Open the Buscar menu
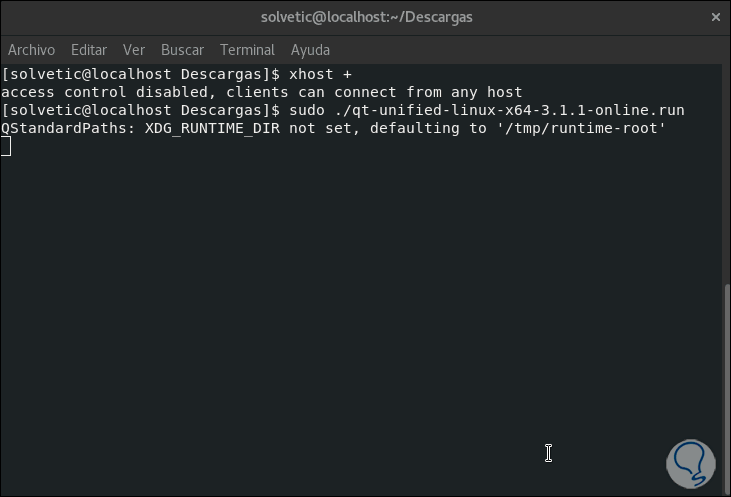This screenshot has height=497, width=731. click(182, 50)
